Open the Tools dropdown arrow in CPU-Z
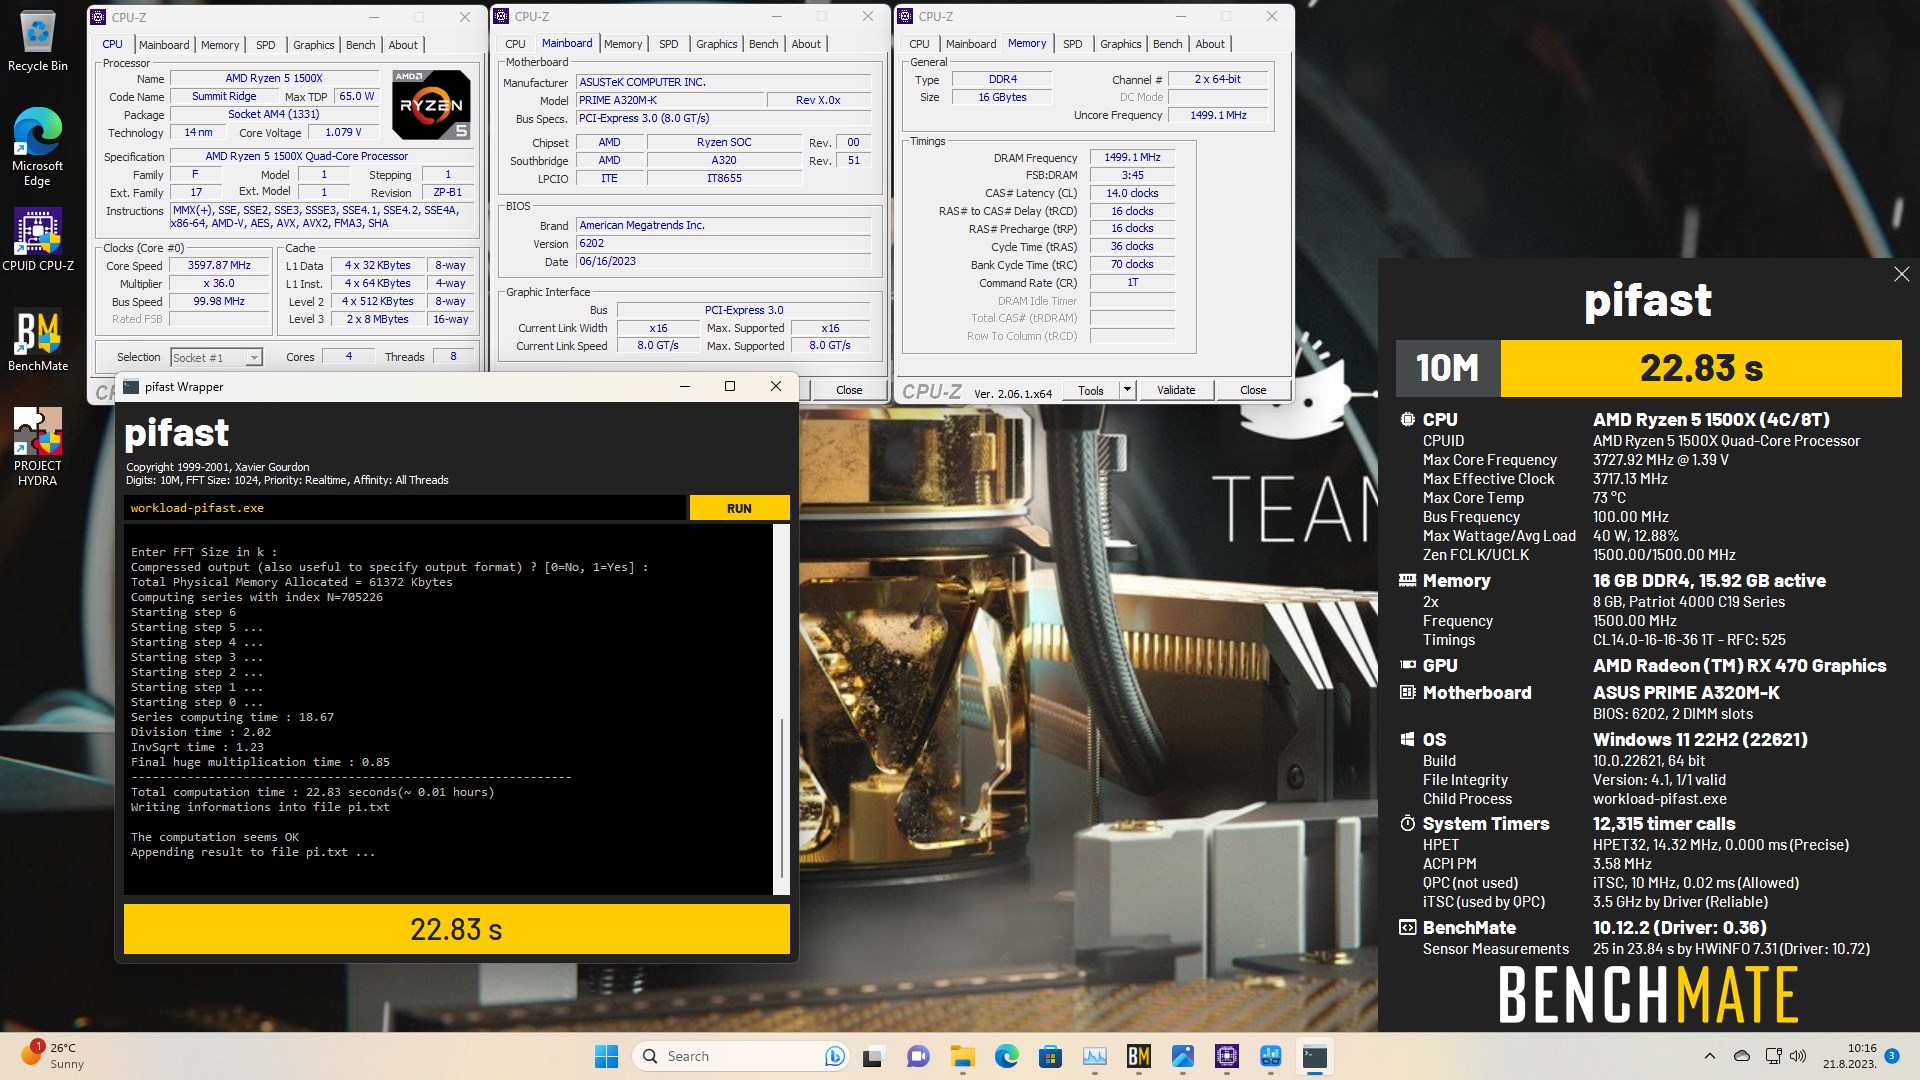The height and width of the screenshot is (1080, 1920). (1127, 390)
